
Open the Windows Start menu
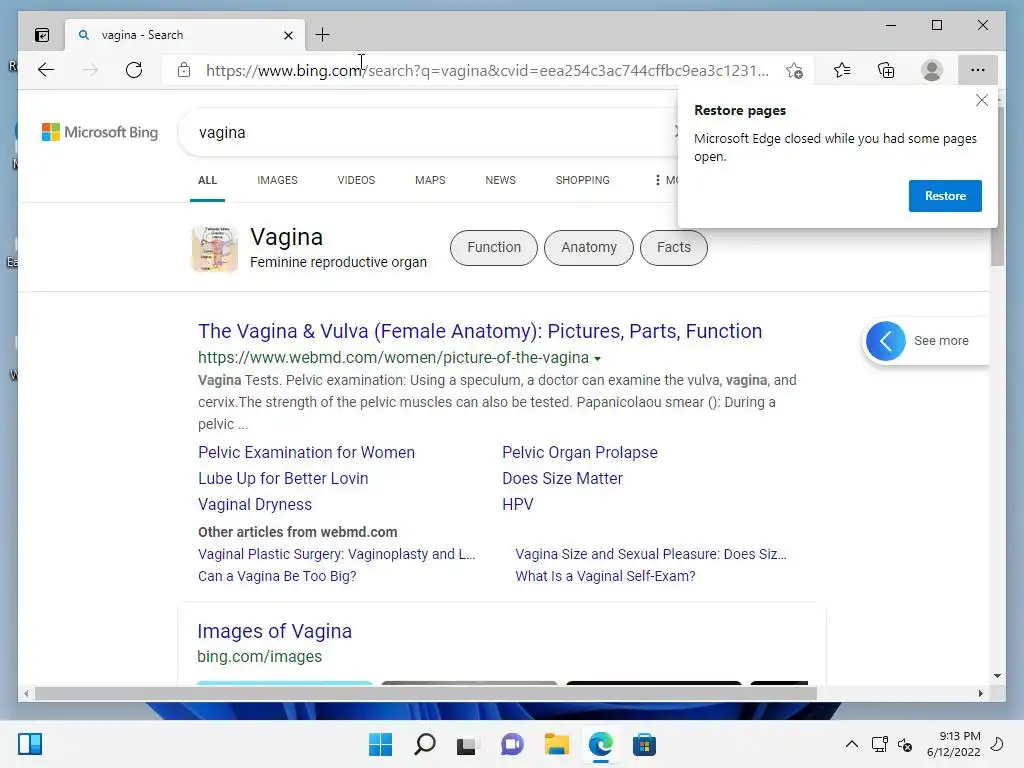click(380, 744)
